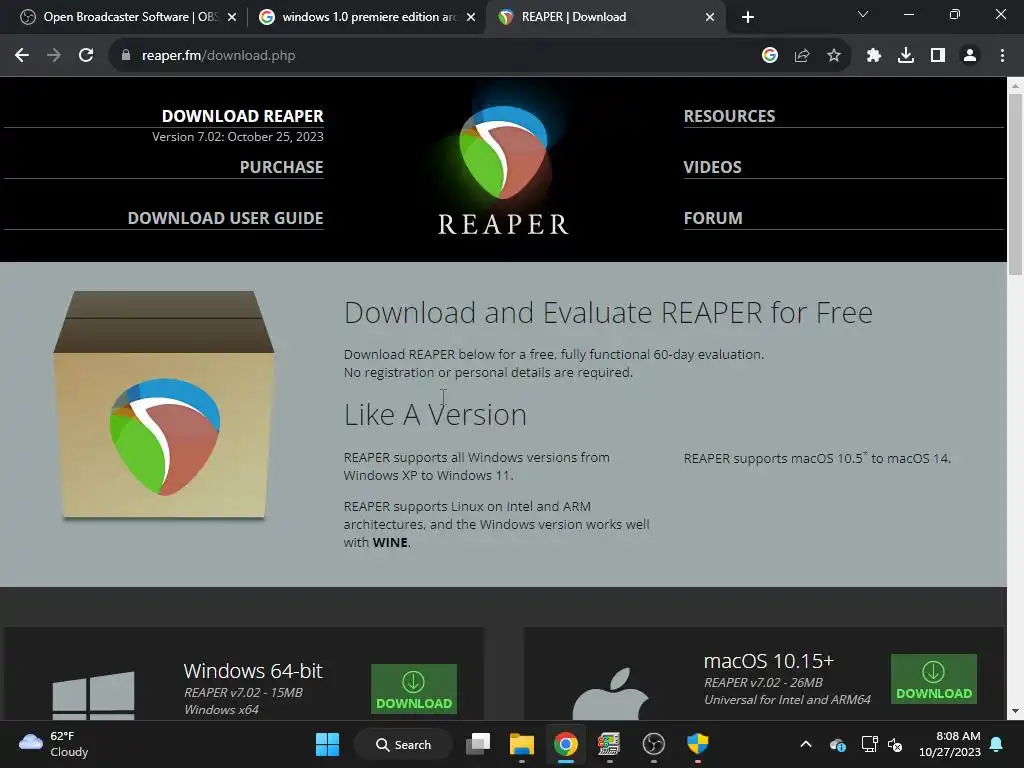Open the DOWNLOAD REAPER nav link
Image resolution: width=1024 pixels, height=768 pixels.
click(x=242, y=116)
